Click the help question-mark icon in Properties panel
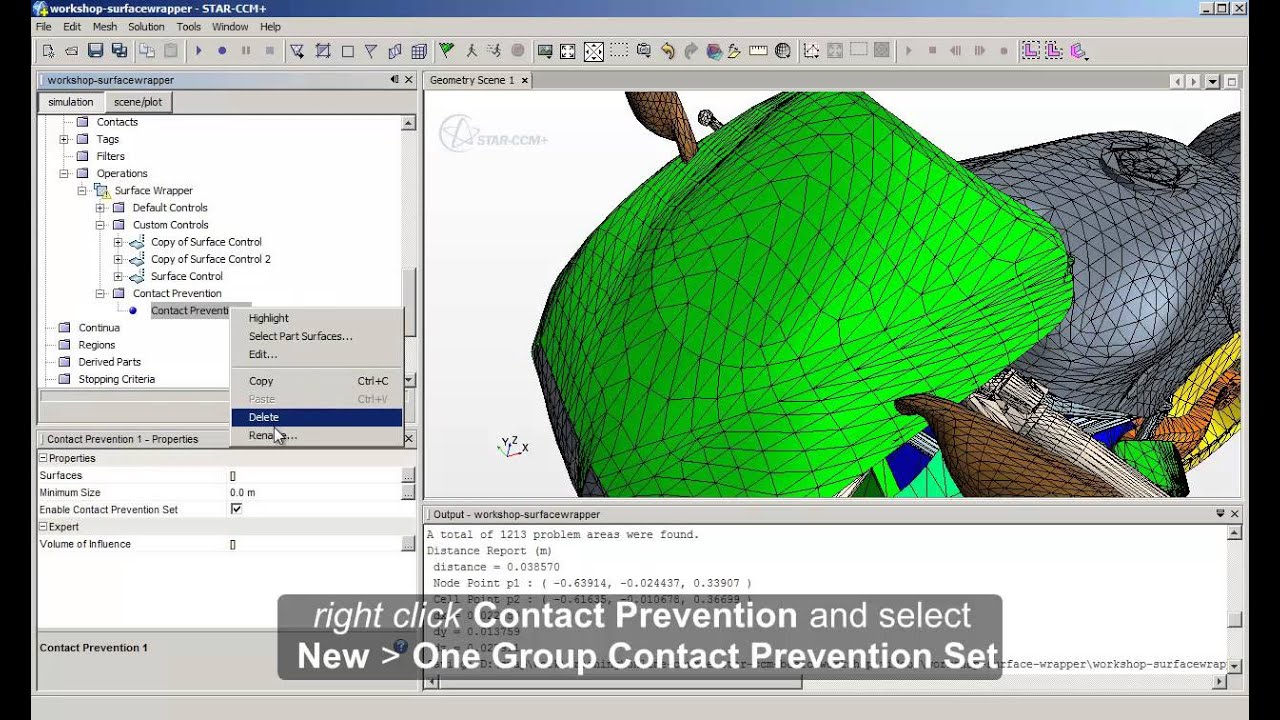1280x720 pixels. click(401, 647)
